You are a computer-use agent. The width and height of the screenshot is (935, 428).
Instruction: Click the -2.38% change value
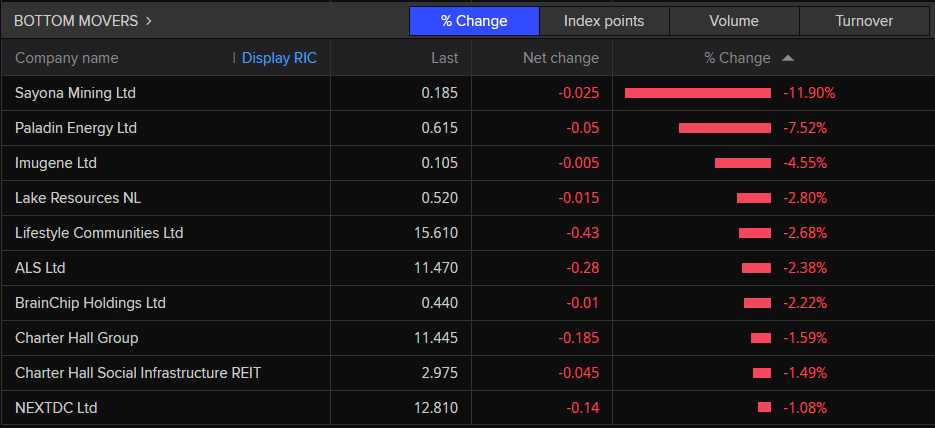[x=805, y=268]
